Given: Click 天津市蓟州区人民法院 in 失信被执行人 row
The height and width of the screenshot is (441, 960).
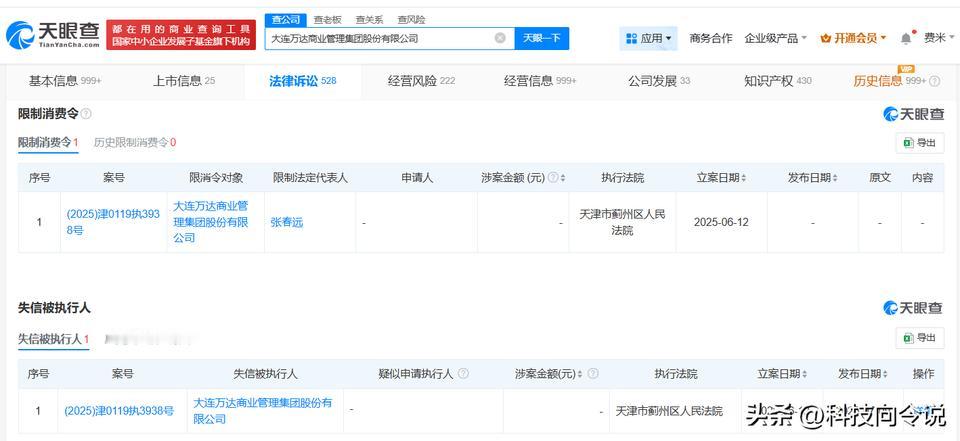Looking at the screenshot, I should [x=669, y=411].
